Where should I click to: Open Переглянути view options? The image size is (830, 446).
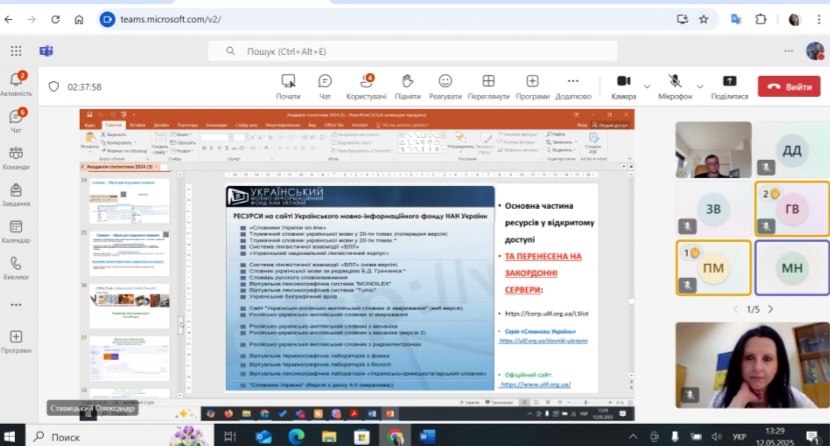tap(488, 85)
